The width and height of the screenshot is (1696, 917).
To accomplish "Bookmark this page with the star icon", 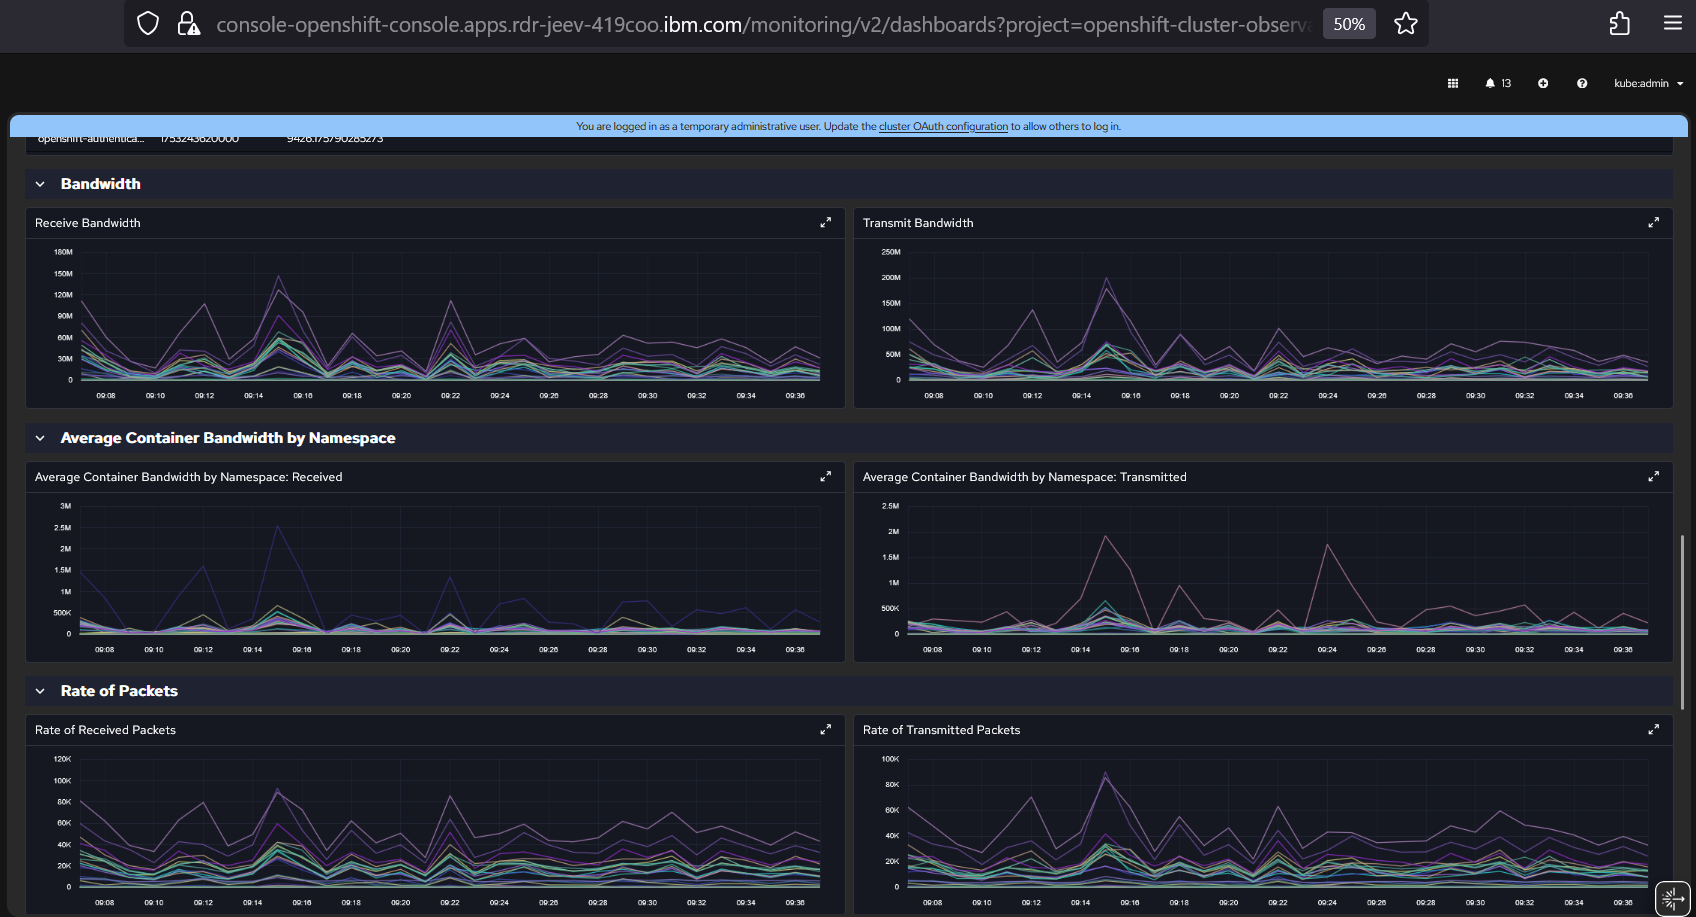I will 1406,24.
